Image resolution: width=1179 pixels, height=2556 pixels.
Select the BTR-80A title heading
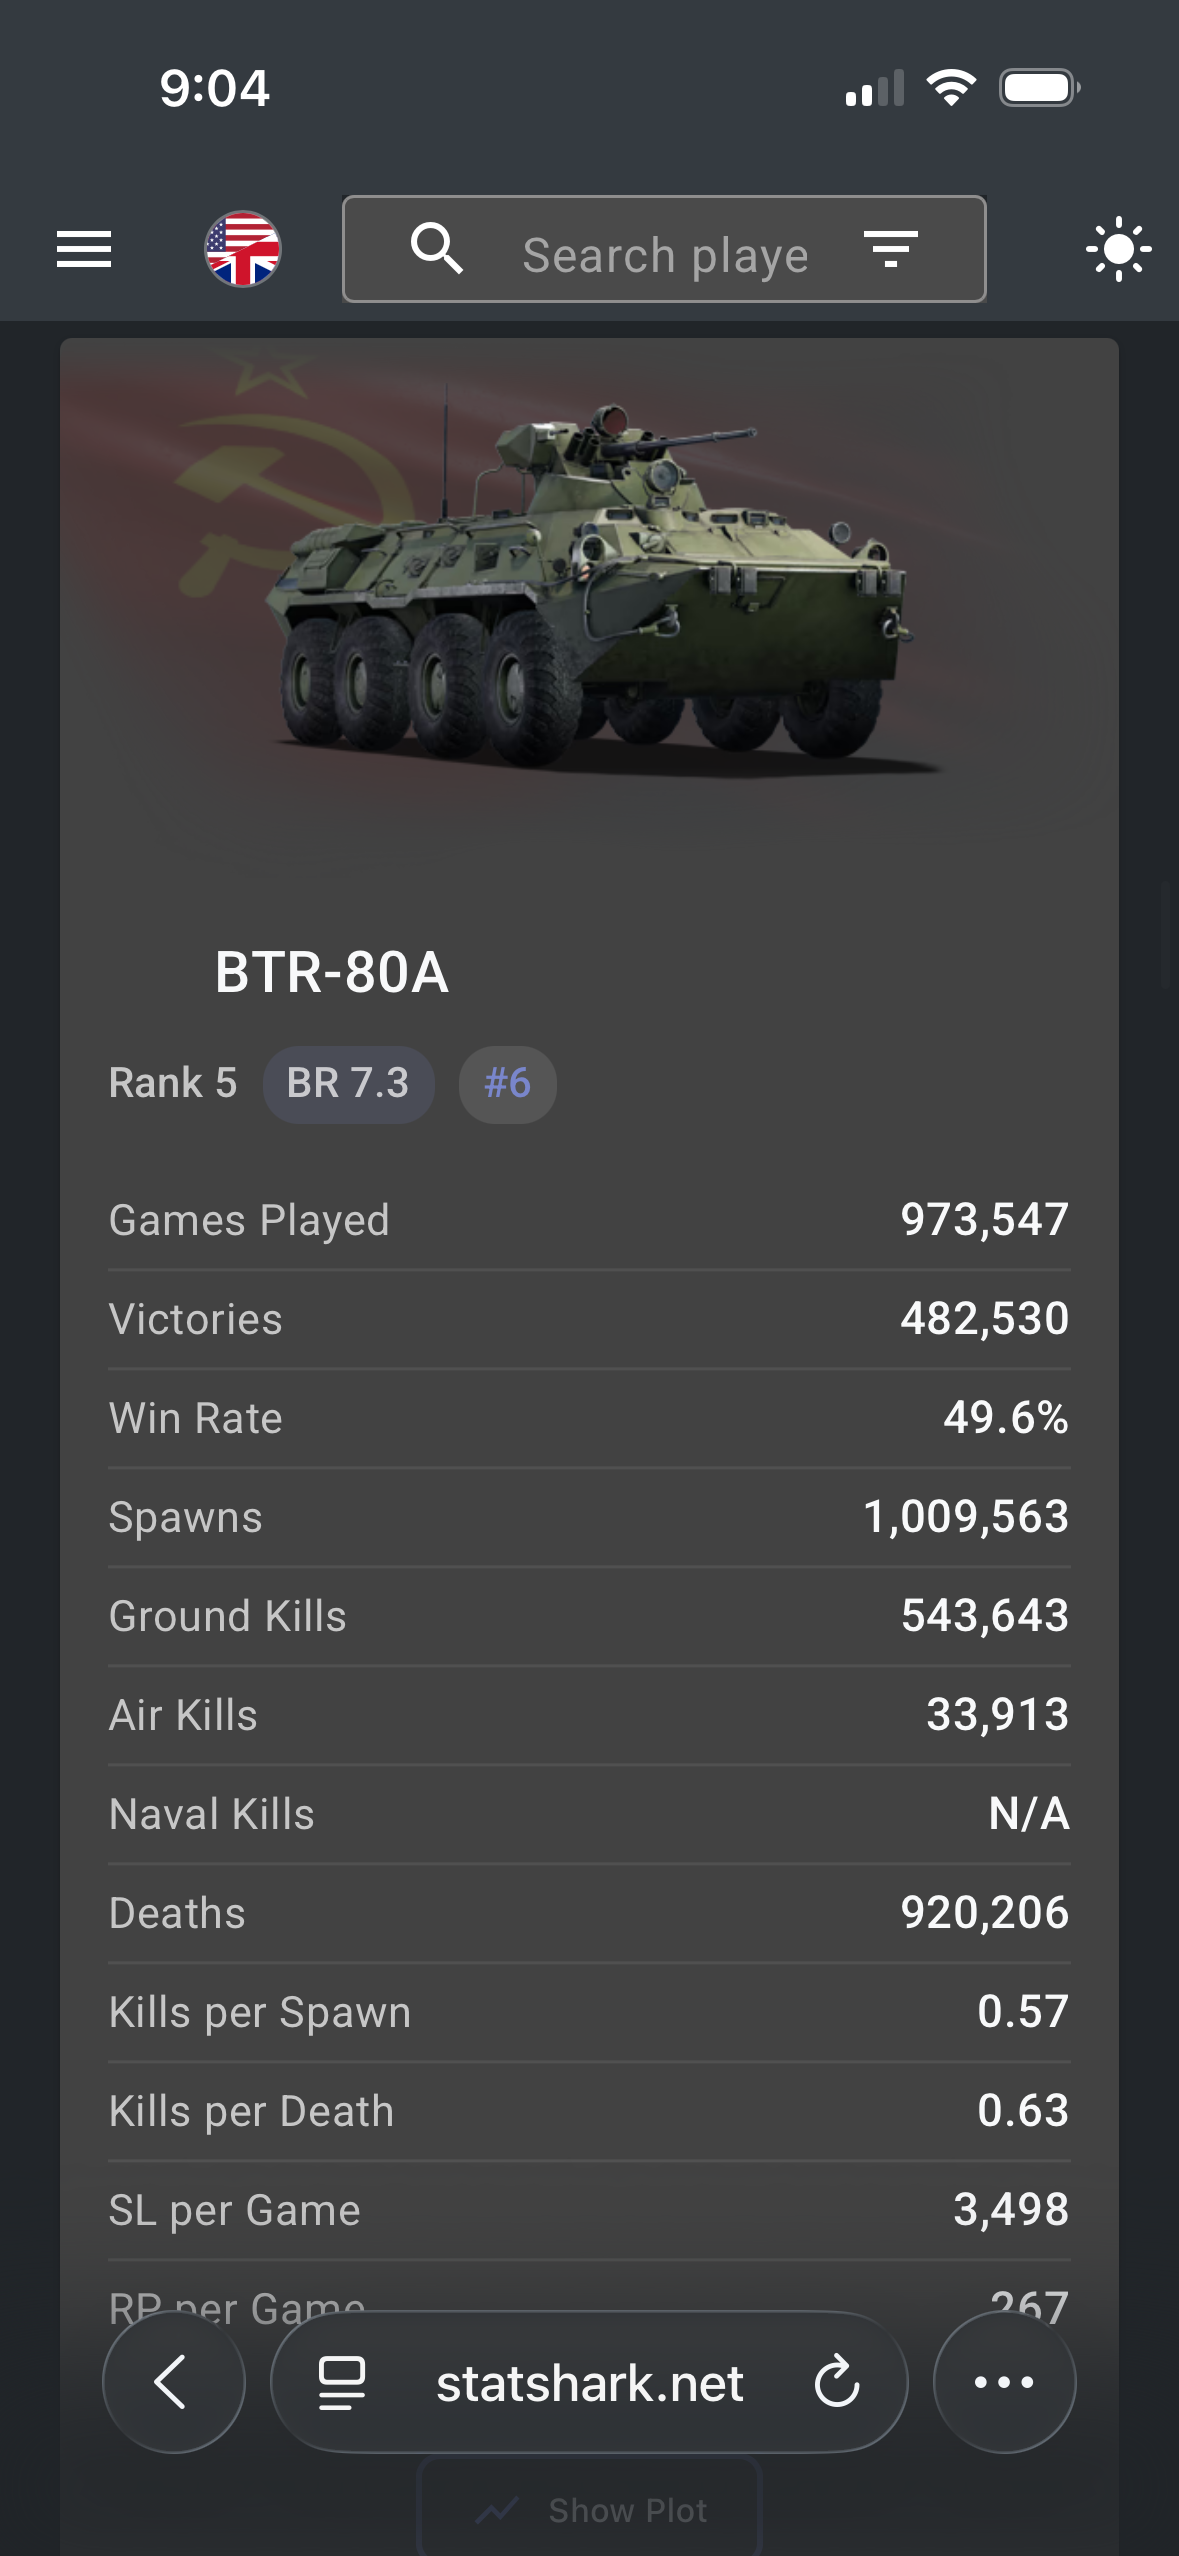coord(332,972)
